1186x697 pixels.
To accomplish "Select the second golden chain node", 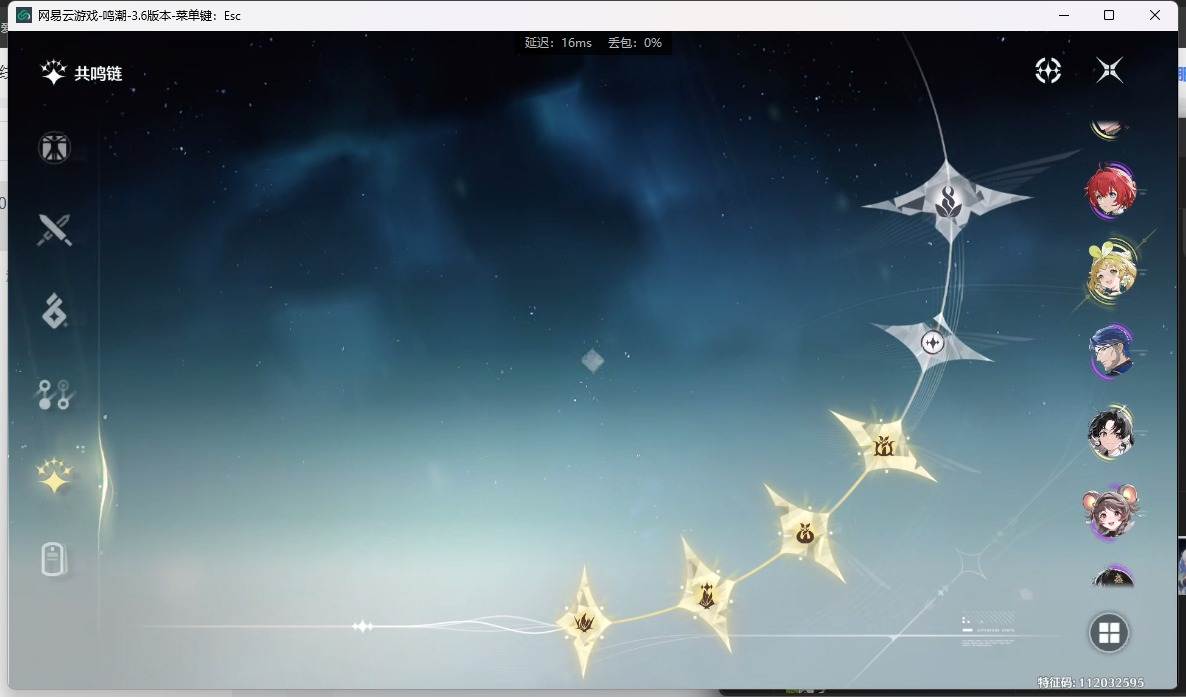I will (706, 594).
